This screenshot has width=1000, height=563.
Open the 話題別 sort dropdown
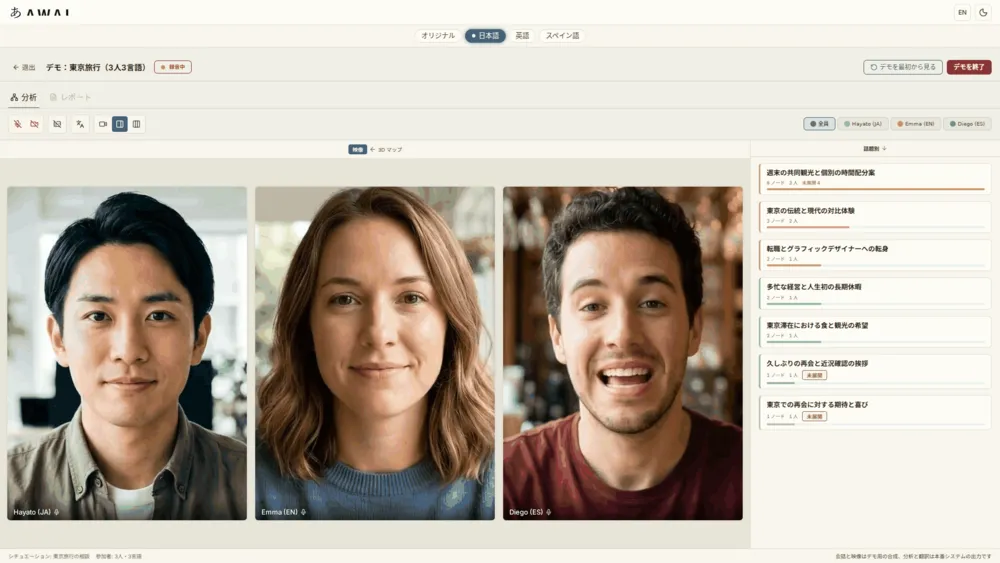(x=875, y=149)
